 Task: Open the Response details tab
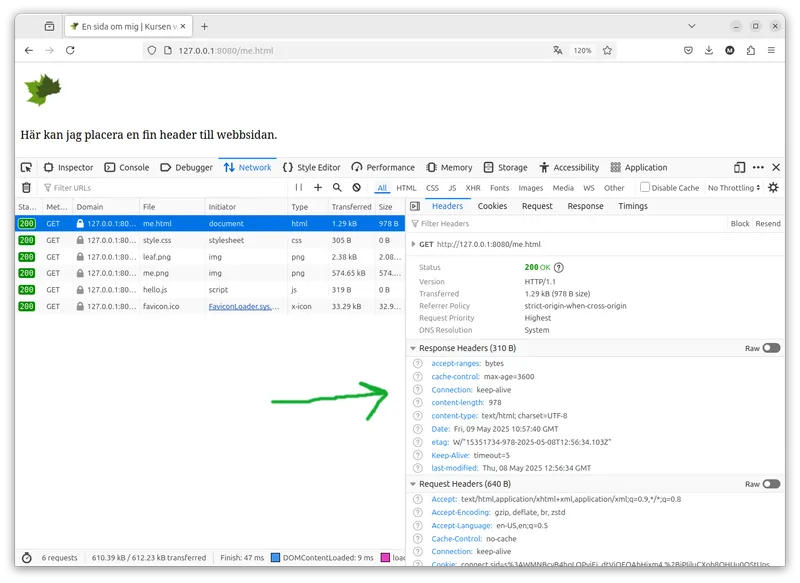pyautogui.click(x=585, y=206)
